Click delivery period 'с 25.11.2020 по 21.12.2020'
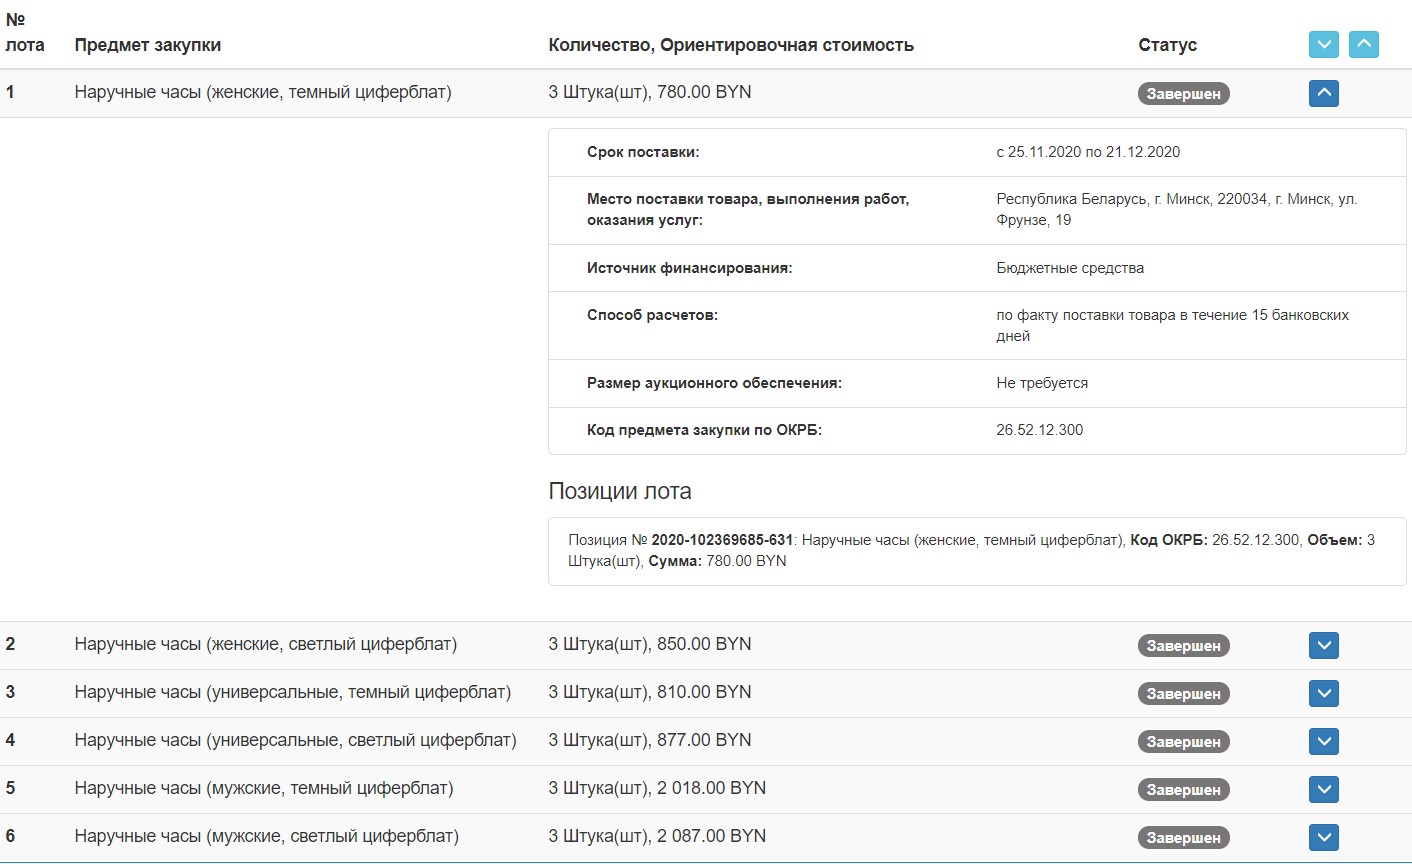The image size is (1412, 864). tap(1088, 152)
